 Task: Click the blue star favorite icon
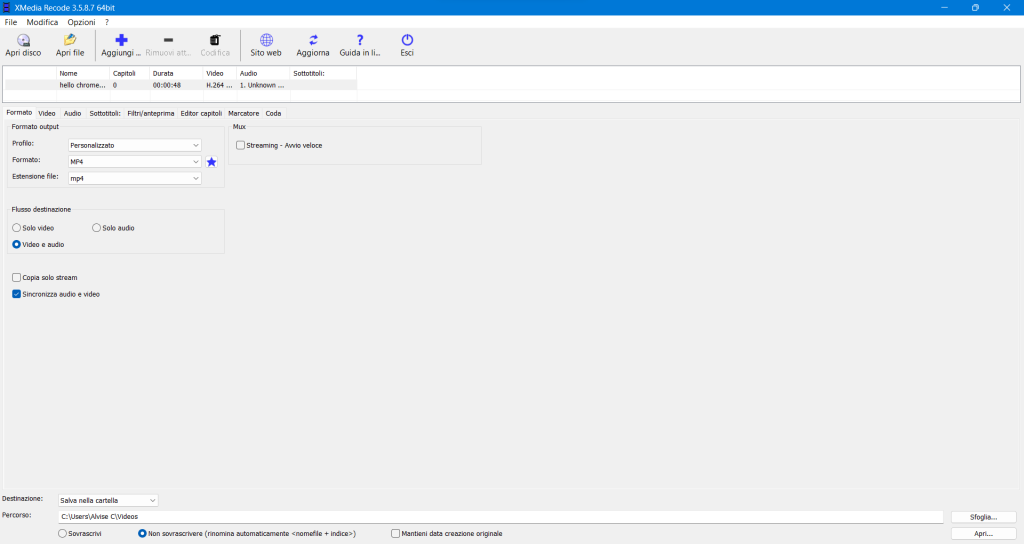coord(211,162)
